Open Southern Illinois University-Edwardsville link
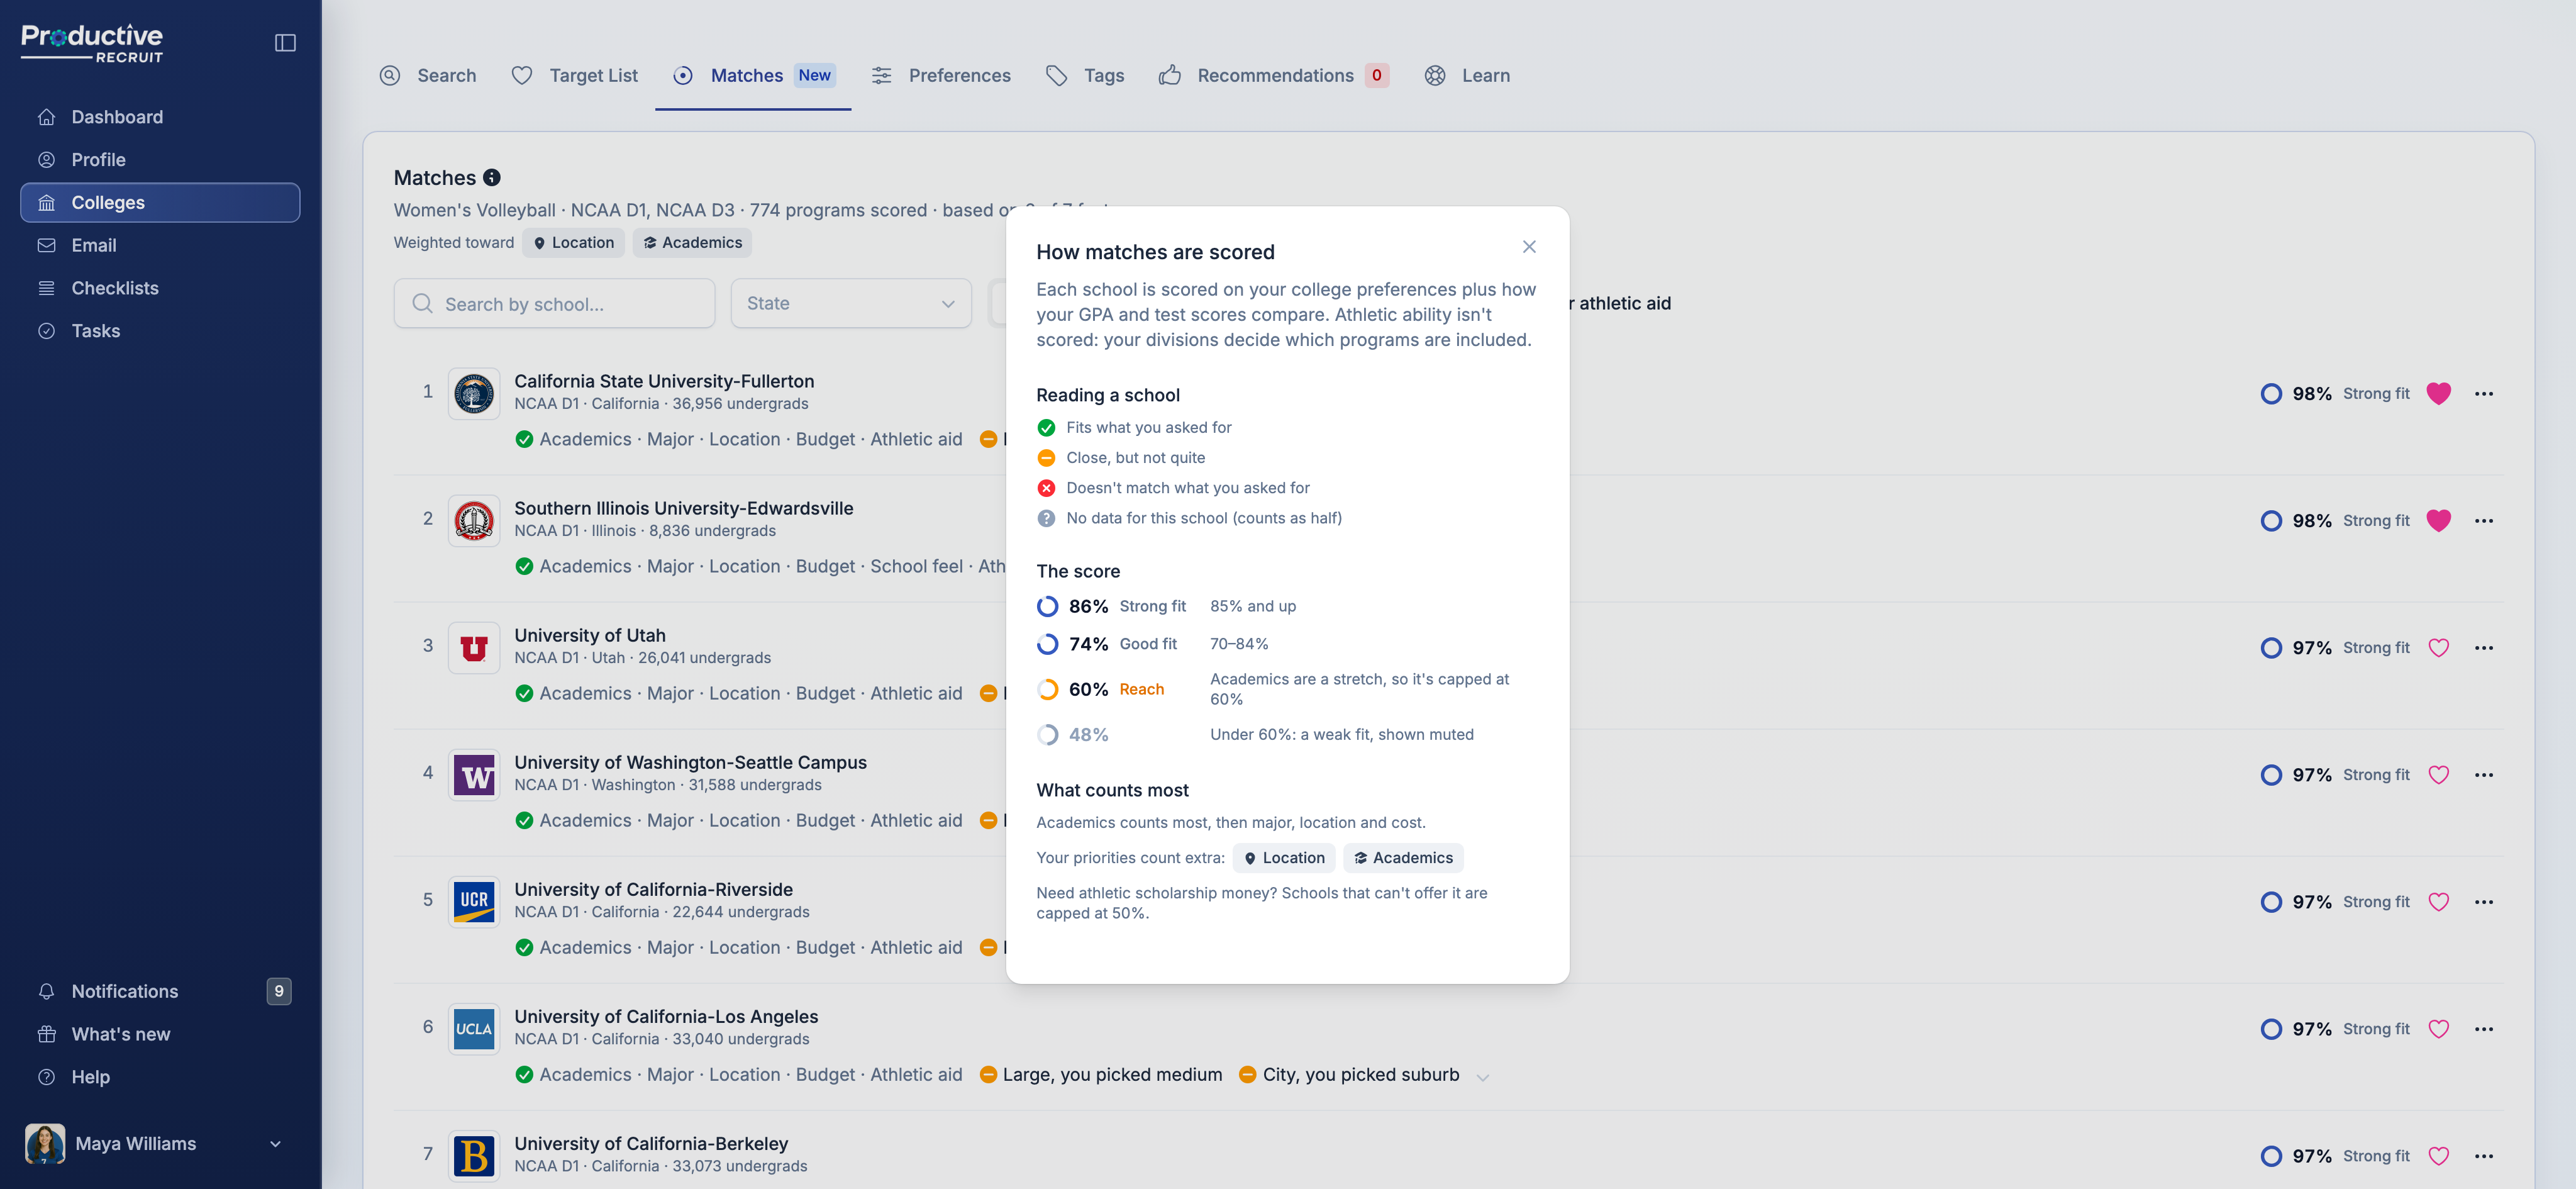This screenshot has height=1189, width=2576. point(684,508)
